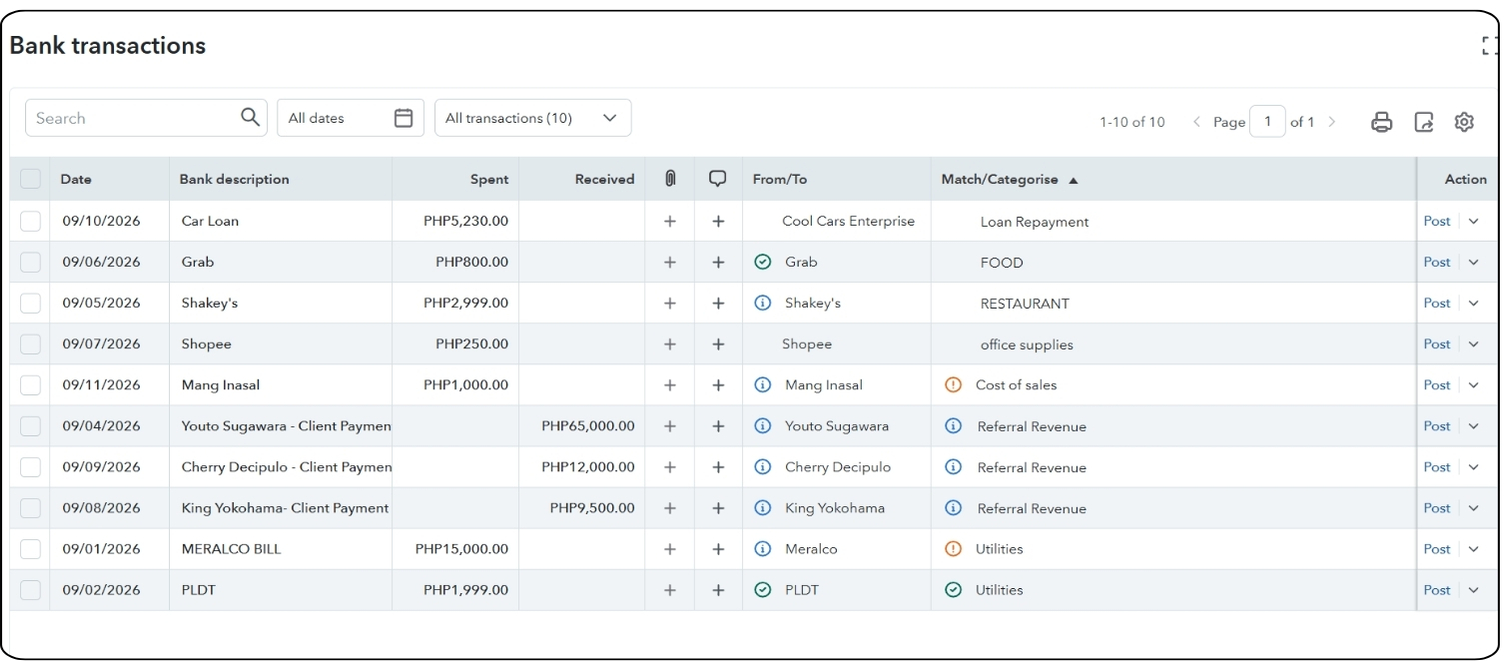Click the warning icon beside Meralco Utilities
Viewport: 1510px width, 661px height.
tap(953, 549)
